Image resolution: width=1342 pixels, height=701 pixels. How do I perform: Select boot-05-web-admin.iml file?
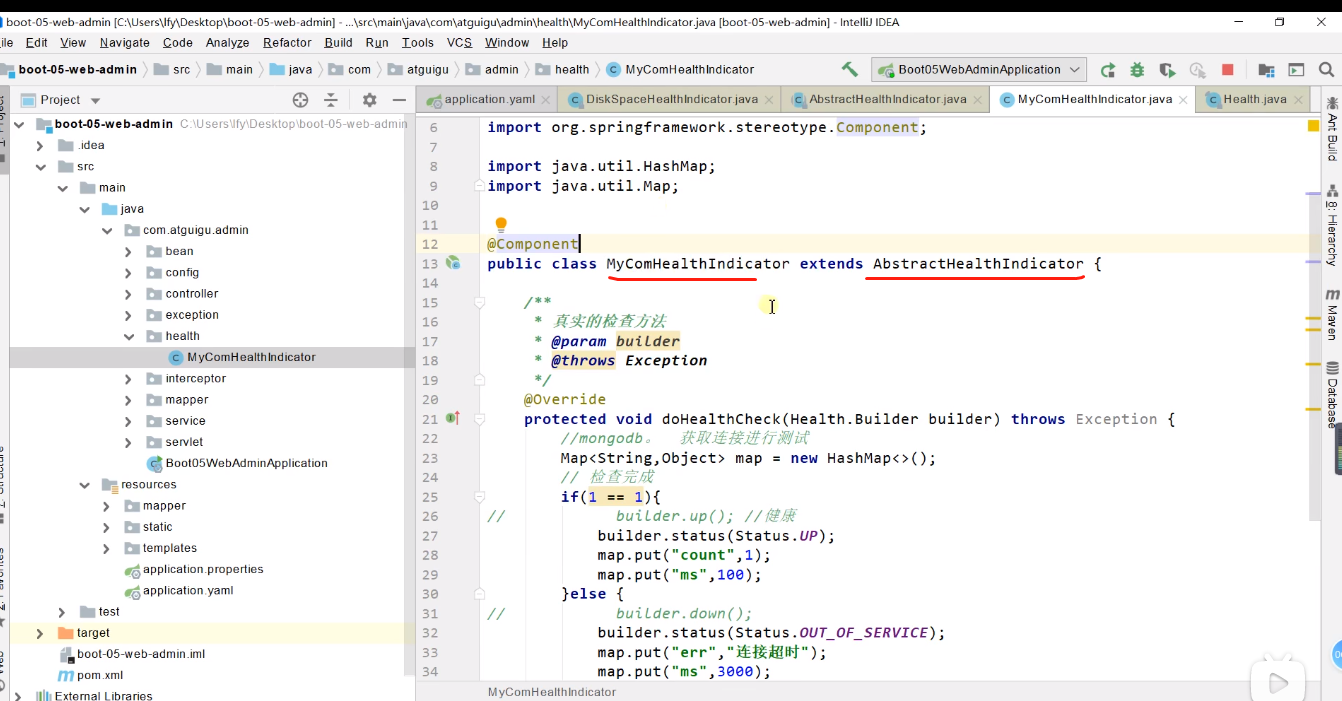tap(141, 654)
